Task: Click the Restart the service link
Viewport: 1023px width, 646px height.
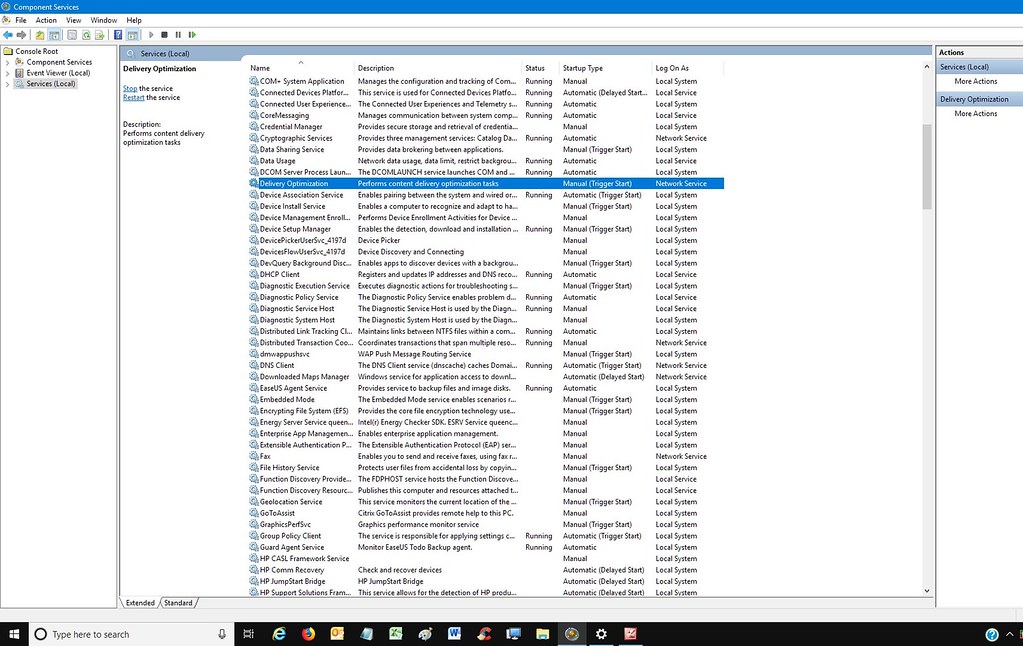Action: (x=134, y=98)
